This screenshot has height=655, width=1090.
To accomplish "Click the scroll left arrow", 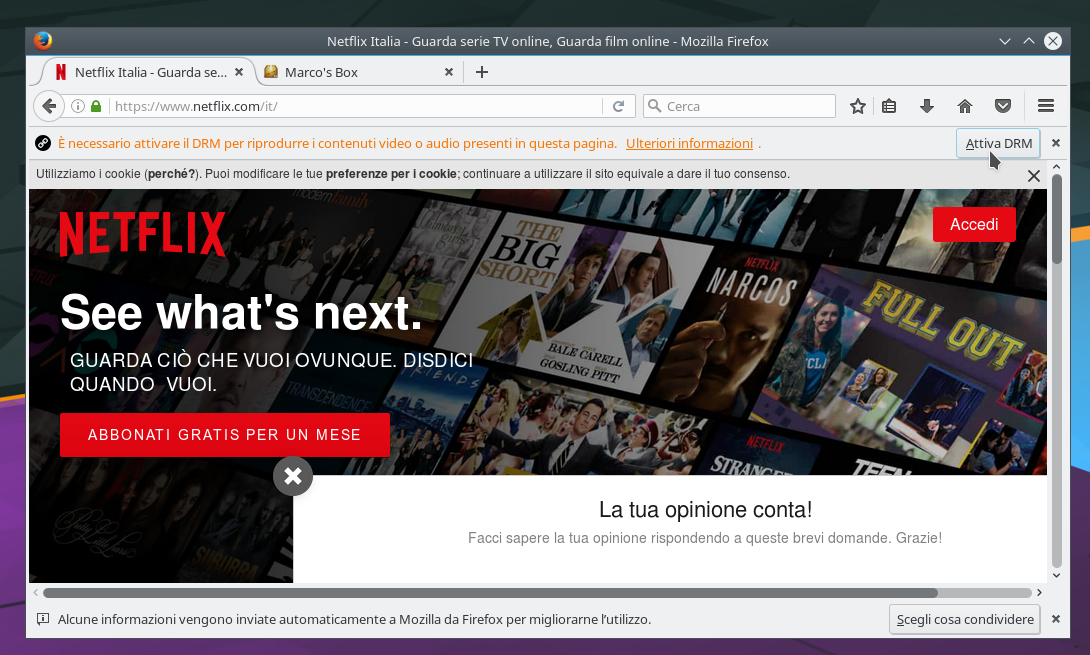I will click(36, 592).
